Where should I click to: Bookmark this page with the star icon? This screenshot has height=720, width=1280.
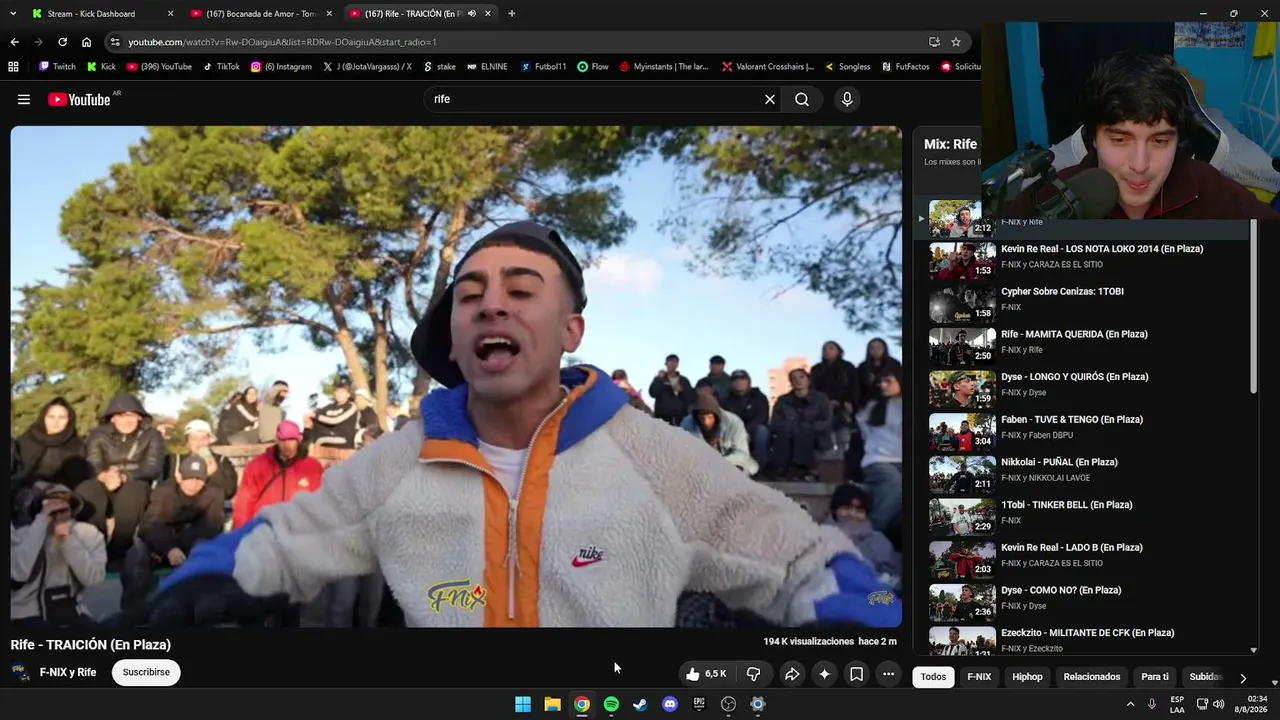pos(956,42)
